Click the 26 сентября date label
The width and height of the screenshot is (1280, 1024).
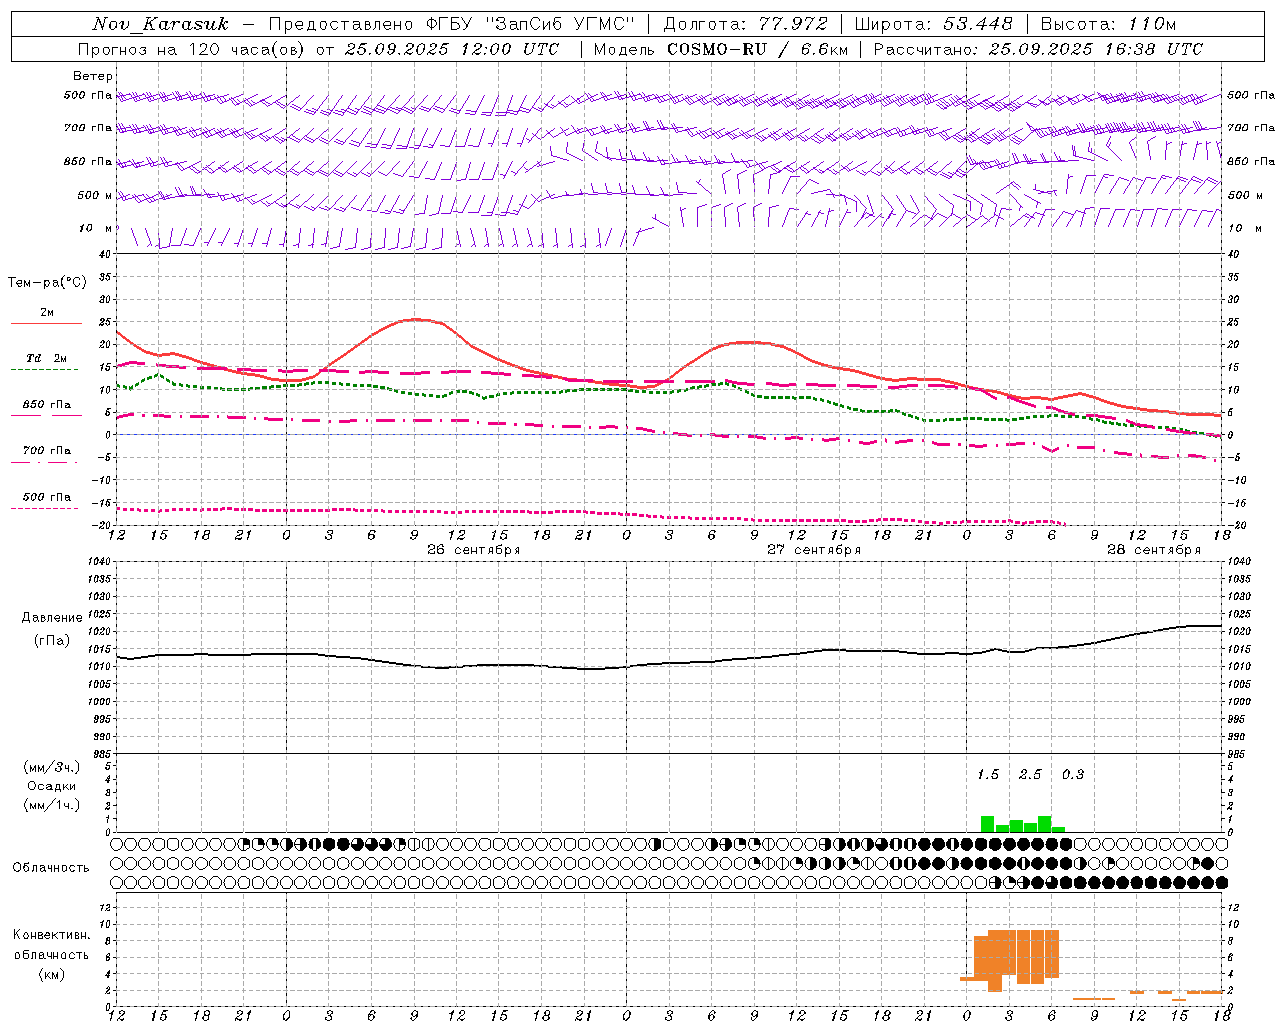coord(474,550)
